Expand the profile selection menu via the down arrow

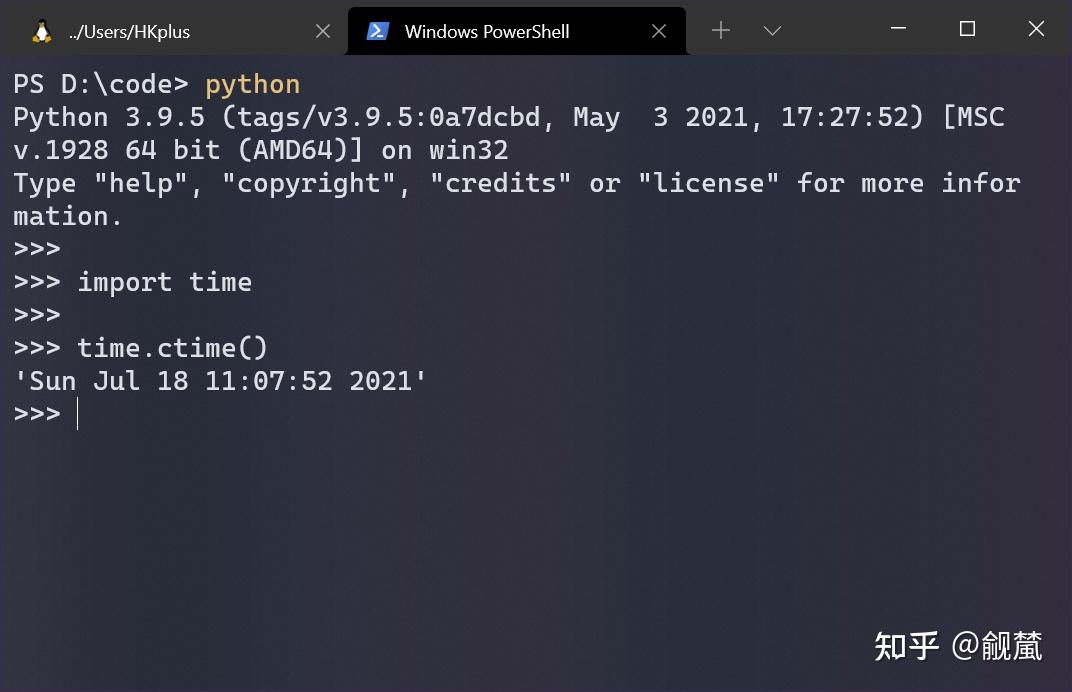pos(772,31)
